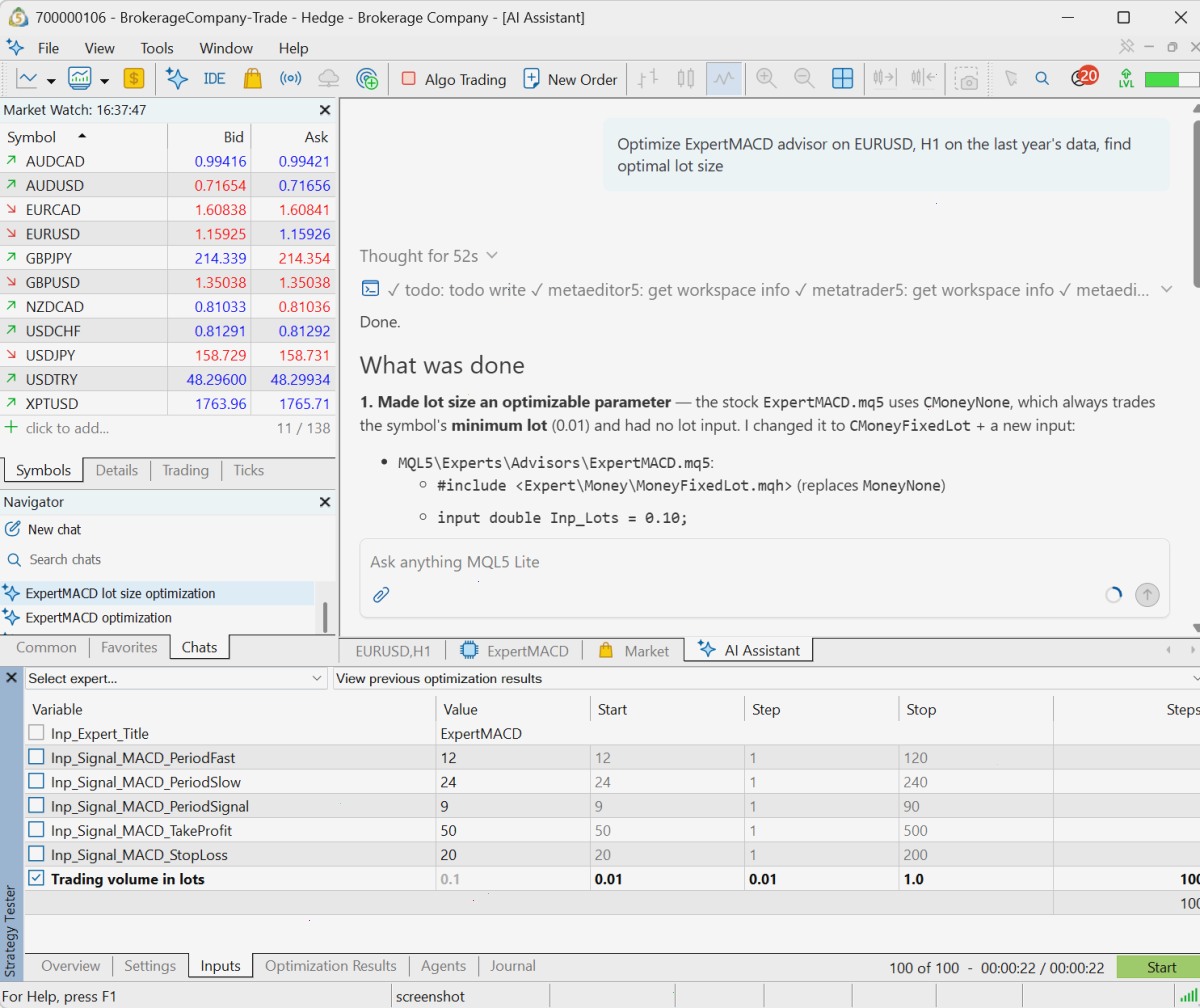The width and height of the screenshot is (1200, 1008).
Task: Uncheck the Trading volume in lots checkbox
Action: [x=36, y=879]
